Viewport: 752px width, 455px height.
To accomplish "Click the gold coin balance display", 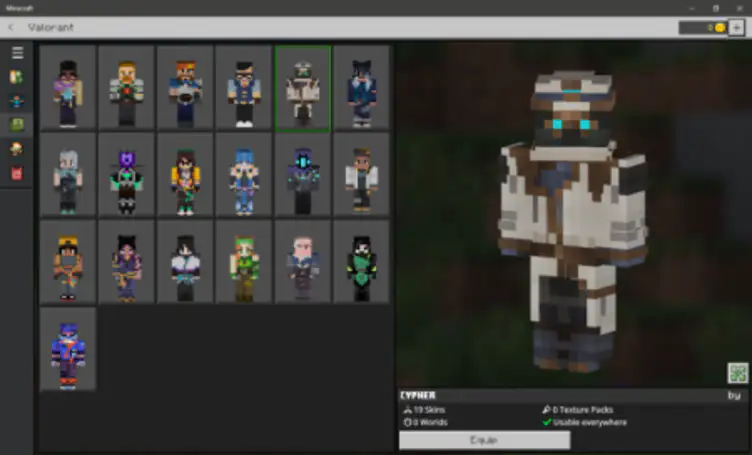I will [703, 28].
